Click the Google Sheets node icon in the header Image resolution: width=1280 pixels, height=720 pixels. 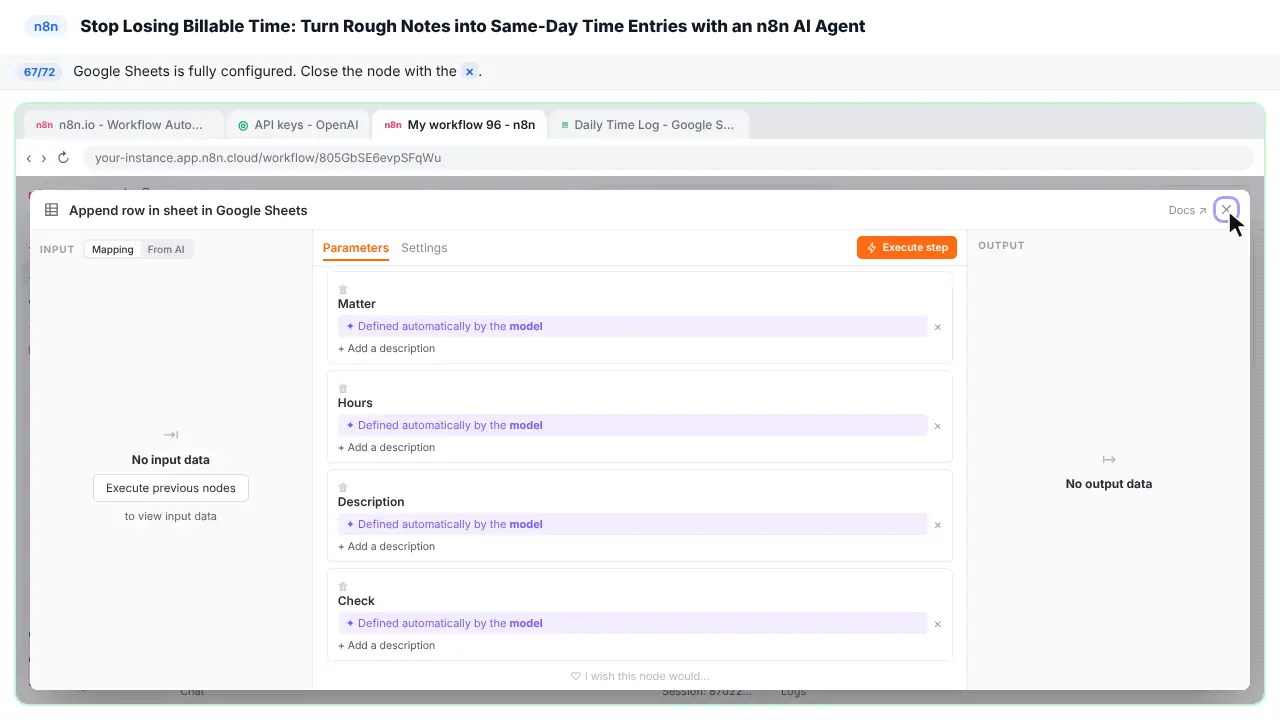click(51, 210)
